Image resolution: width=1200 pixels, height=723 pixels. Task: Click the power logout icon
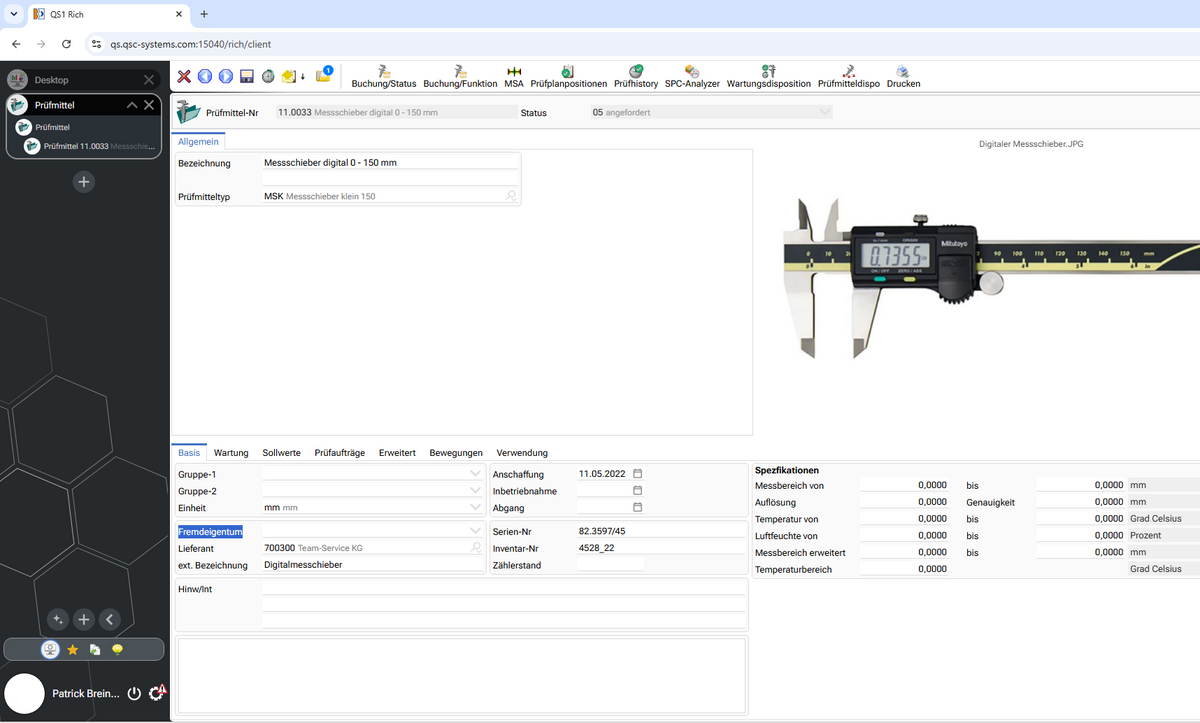pyautogui.click(x=135, y=693)
